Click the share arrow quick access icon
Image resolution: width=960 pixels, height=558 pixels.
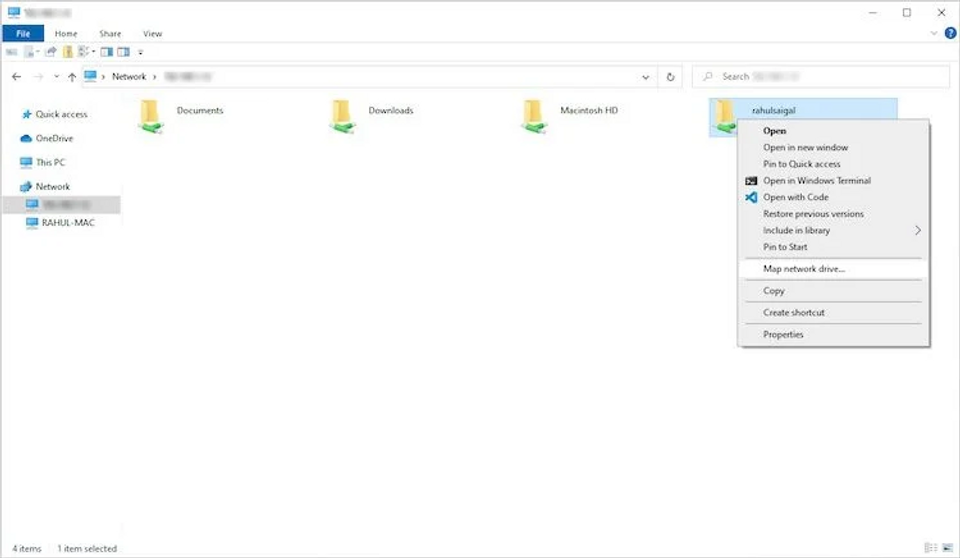pos(51,52)
